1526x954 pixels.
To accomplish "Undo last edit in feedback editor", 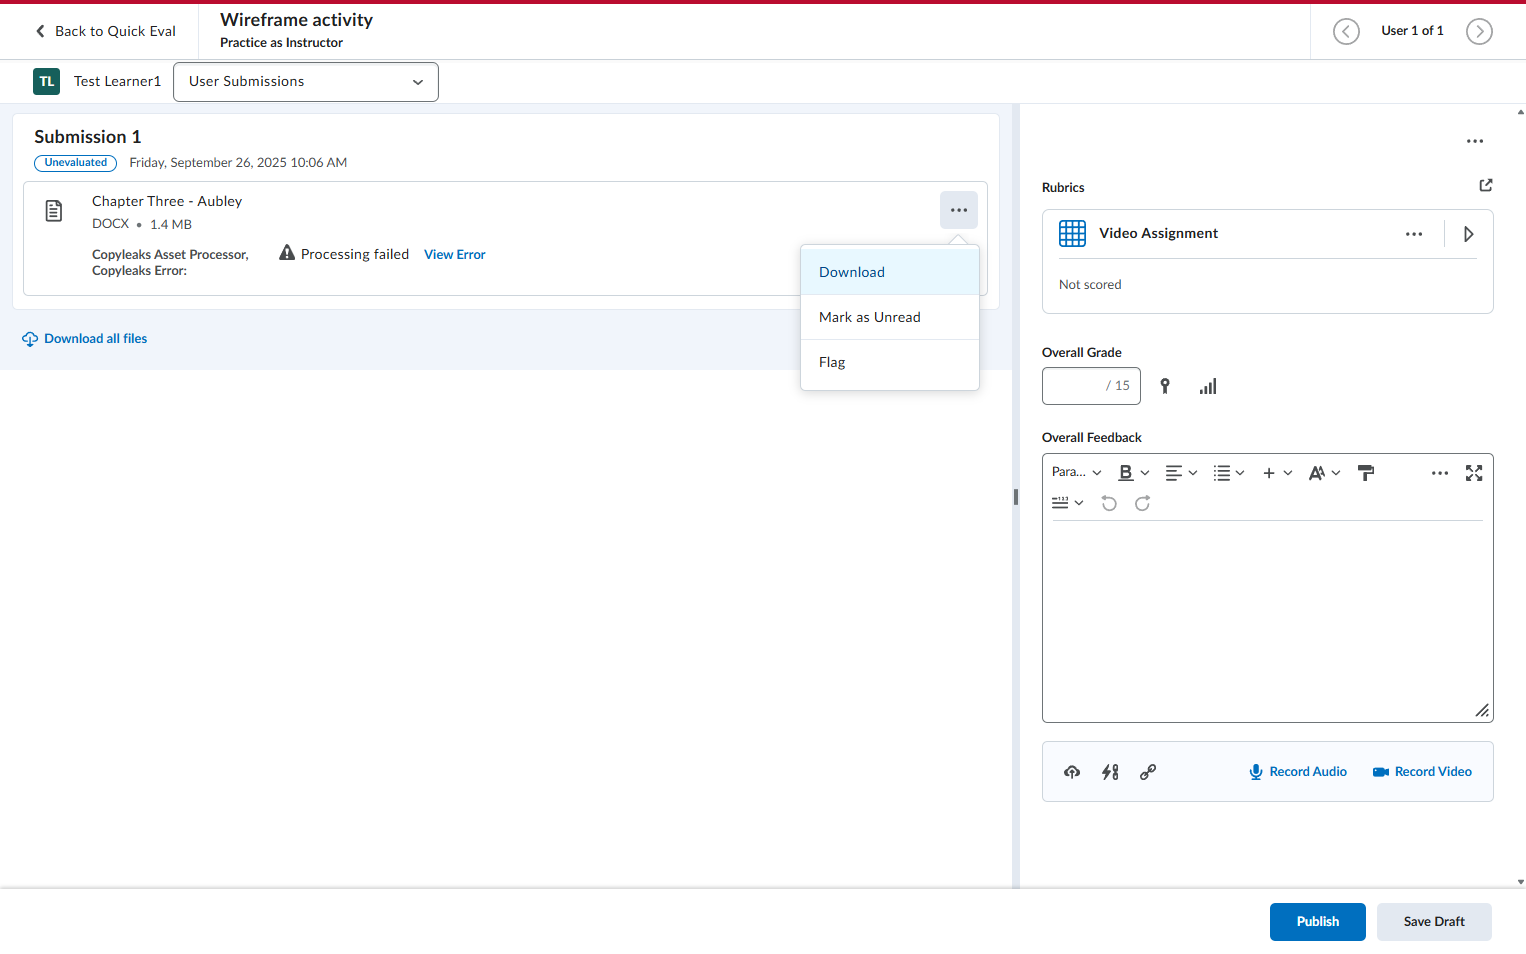I will [1109, 503].
